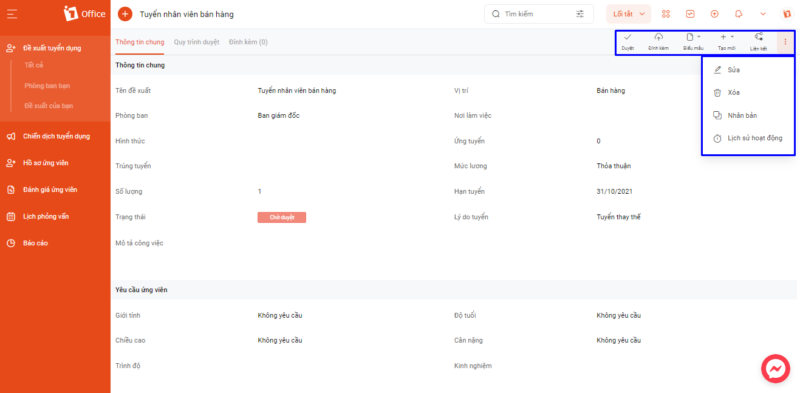
Task: Open Chiến dịch tuyển dụng in sidebar
Action: click(x=55, y=136)
